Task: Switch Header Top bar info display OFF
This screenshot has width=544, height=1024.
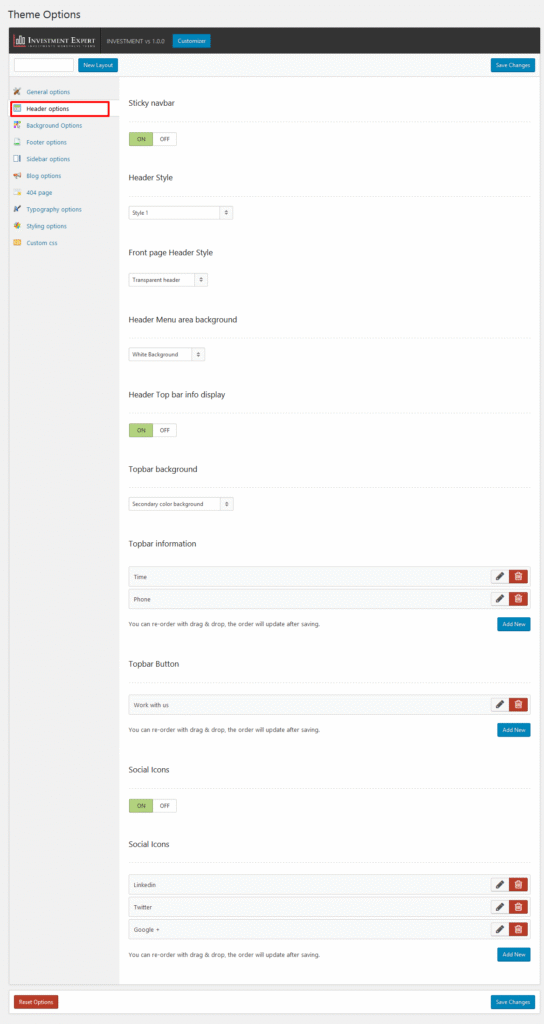Action: click(165, 430)
